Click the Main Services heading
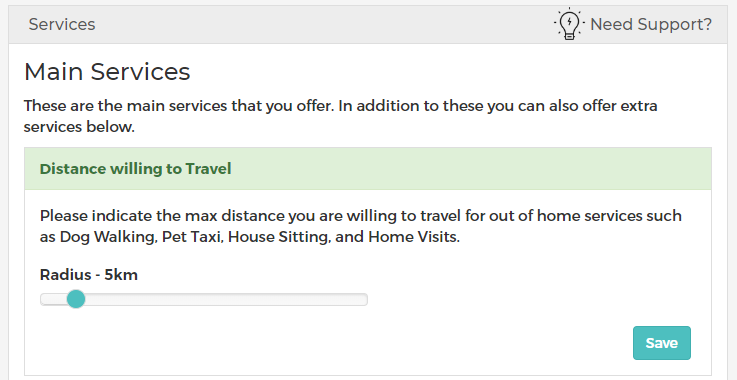737x380 pixels. (x=107, y=72)
